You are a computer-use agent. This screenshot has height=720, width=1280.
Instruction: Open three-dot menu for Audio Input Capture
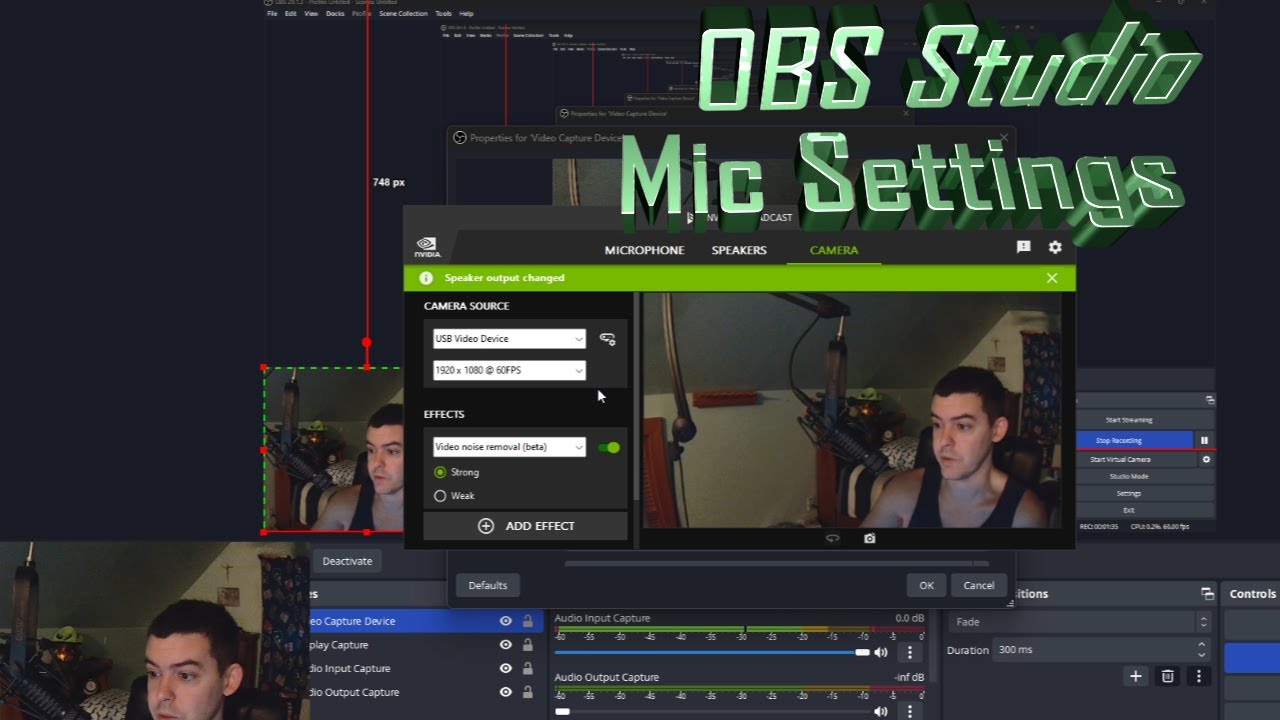909,652
